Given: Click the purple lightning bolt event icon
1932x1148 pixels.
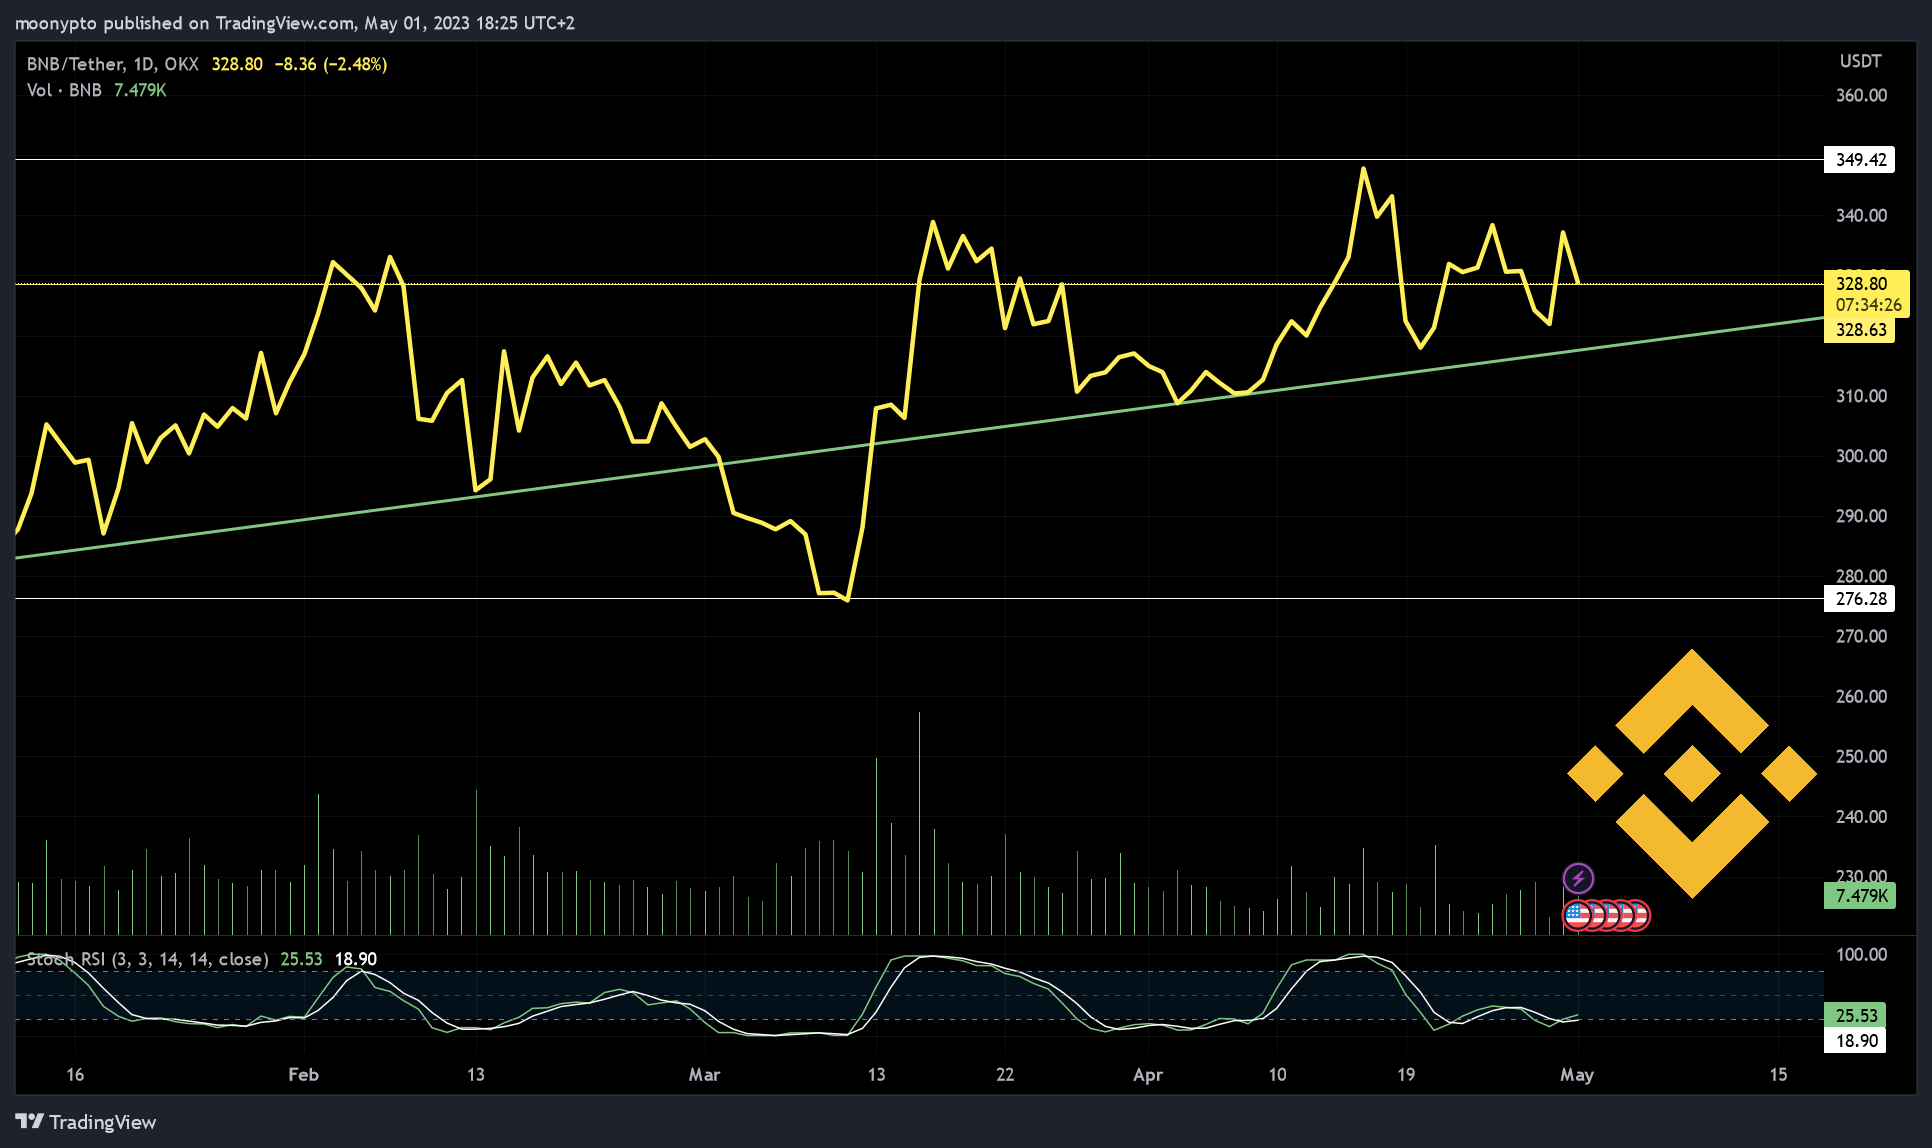Looking at the screenshot, I should point(1578,879).
